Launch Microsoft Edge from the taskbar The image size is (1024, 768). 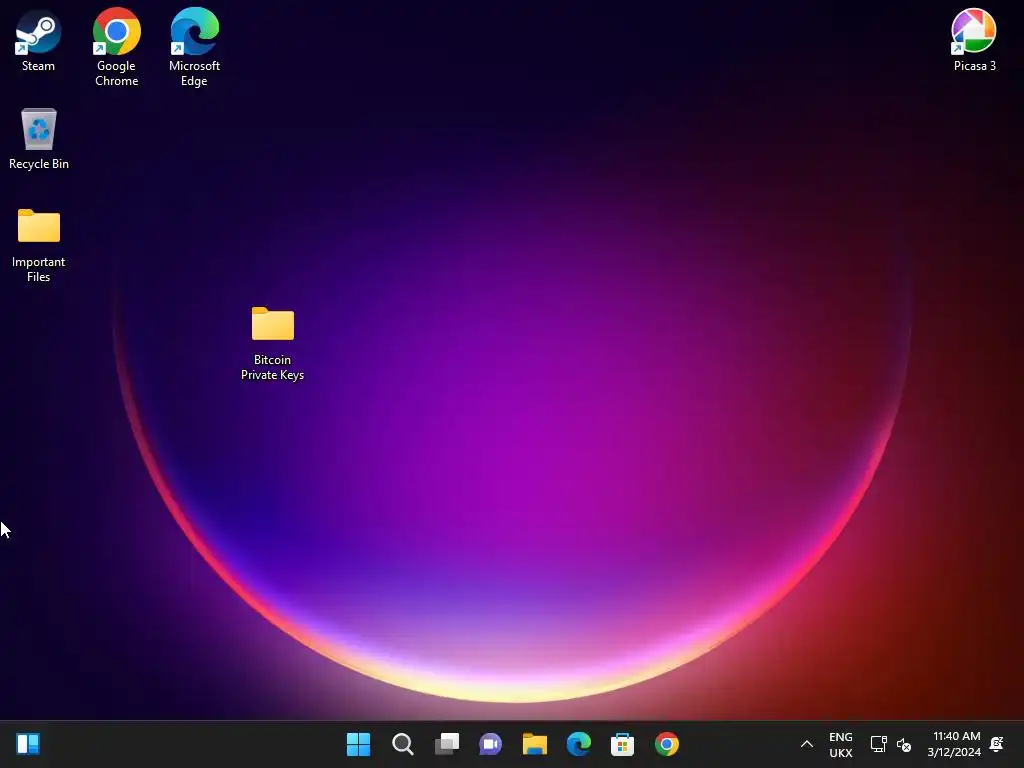(x=579, y=744)
